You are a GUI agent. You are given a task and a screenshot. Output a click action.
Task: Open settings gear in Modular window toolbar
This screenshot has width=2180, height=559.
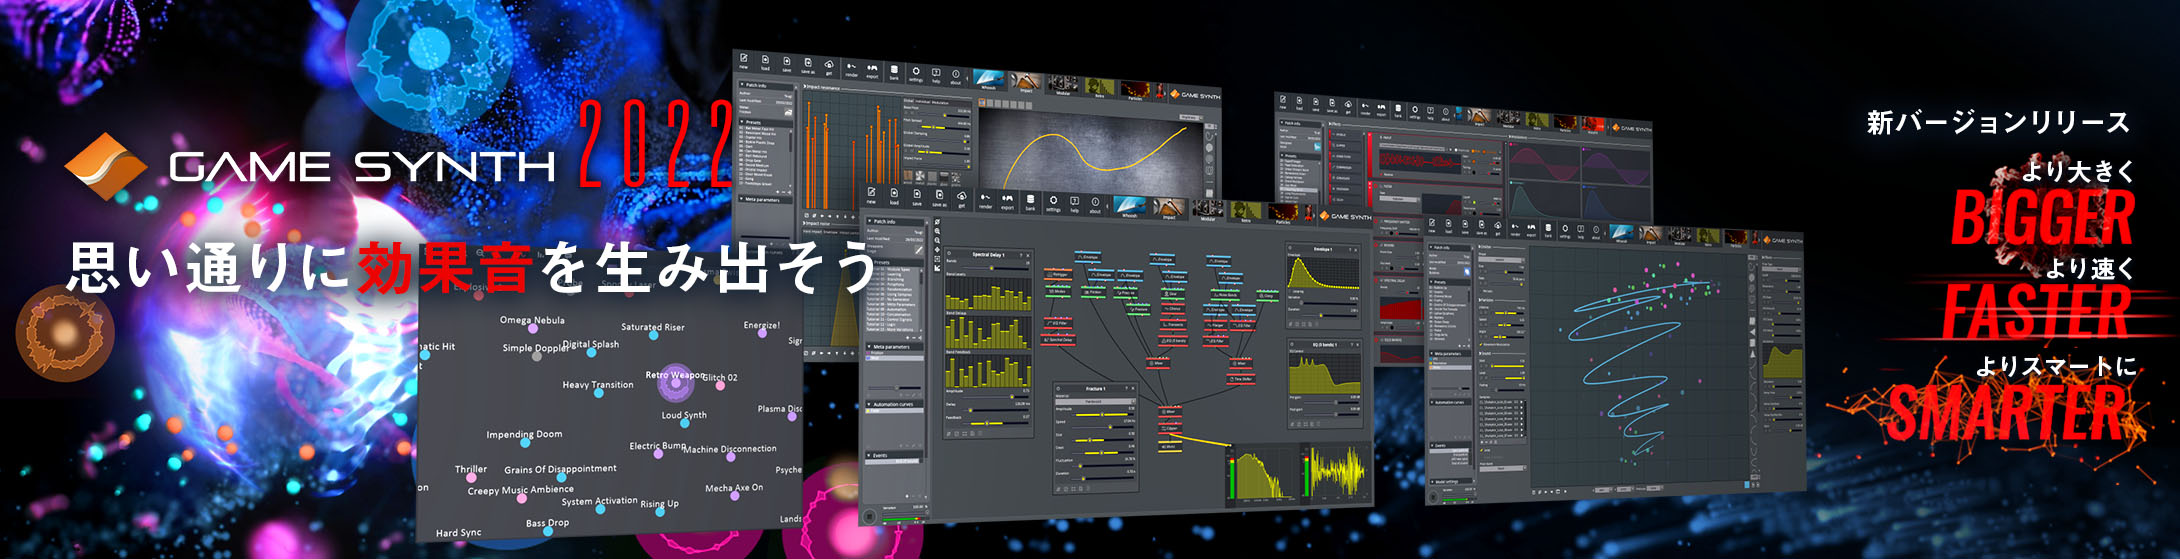[x=1053, y=201]
